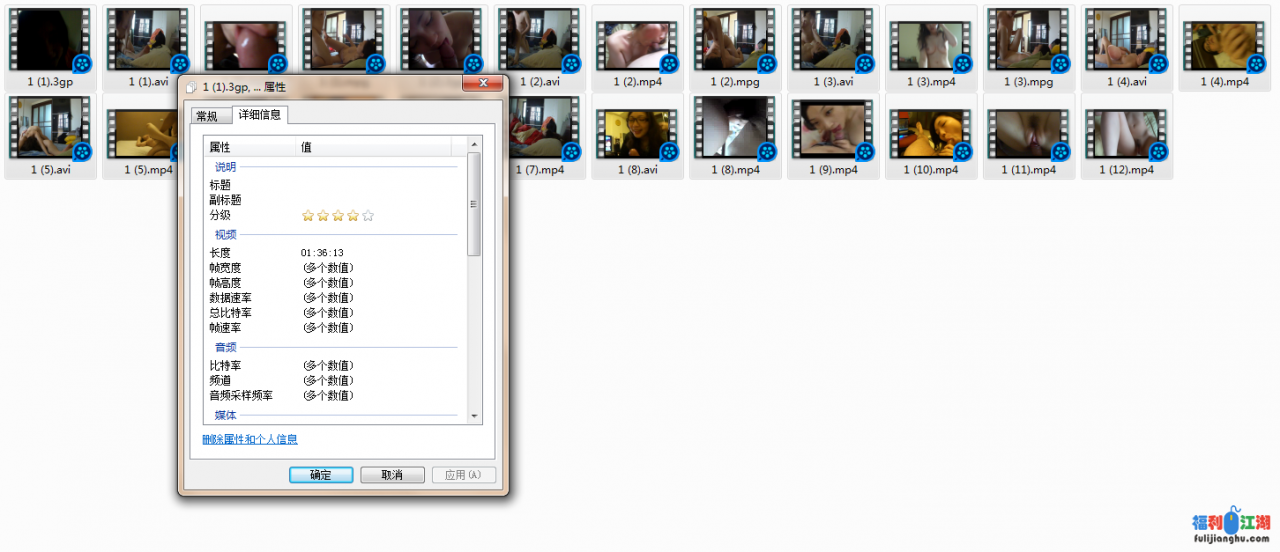Set the 分级 rating to five stars
This screenshot has height=552, width=1280.
click(x=368, y=215)
